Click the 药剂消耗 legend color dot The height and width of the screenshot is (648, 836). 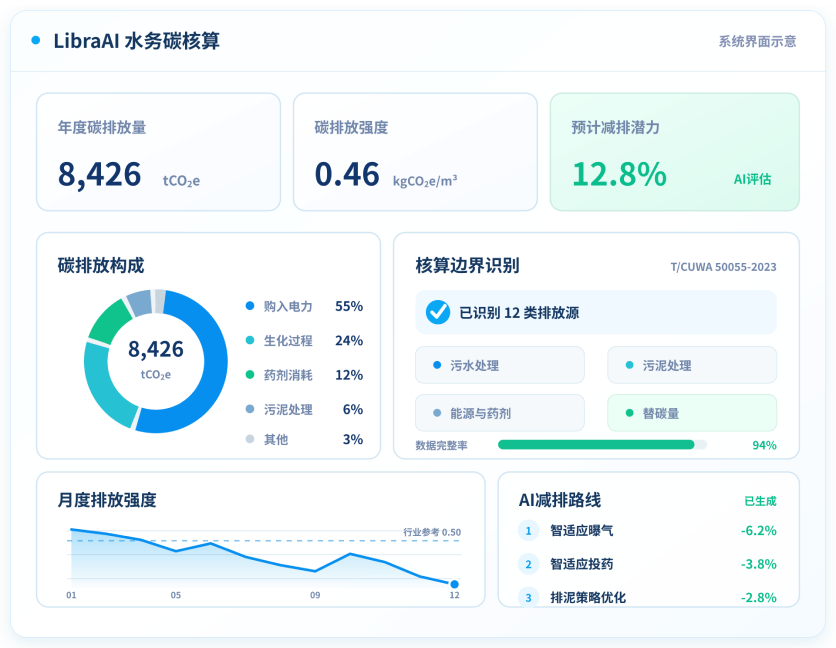click(x=250, y=374)
